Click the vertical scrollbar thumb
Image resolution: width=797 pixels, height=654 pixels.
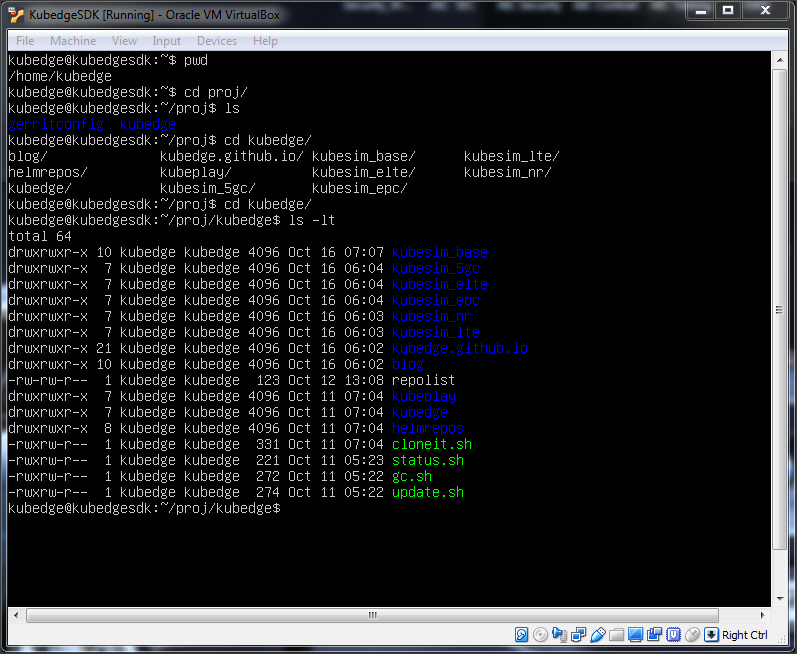pos(780,309)
